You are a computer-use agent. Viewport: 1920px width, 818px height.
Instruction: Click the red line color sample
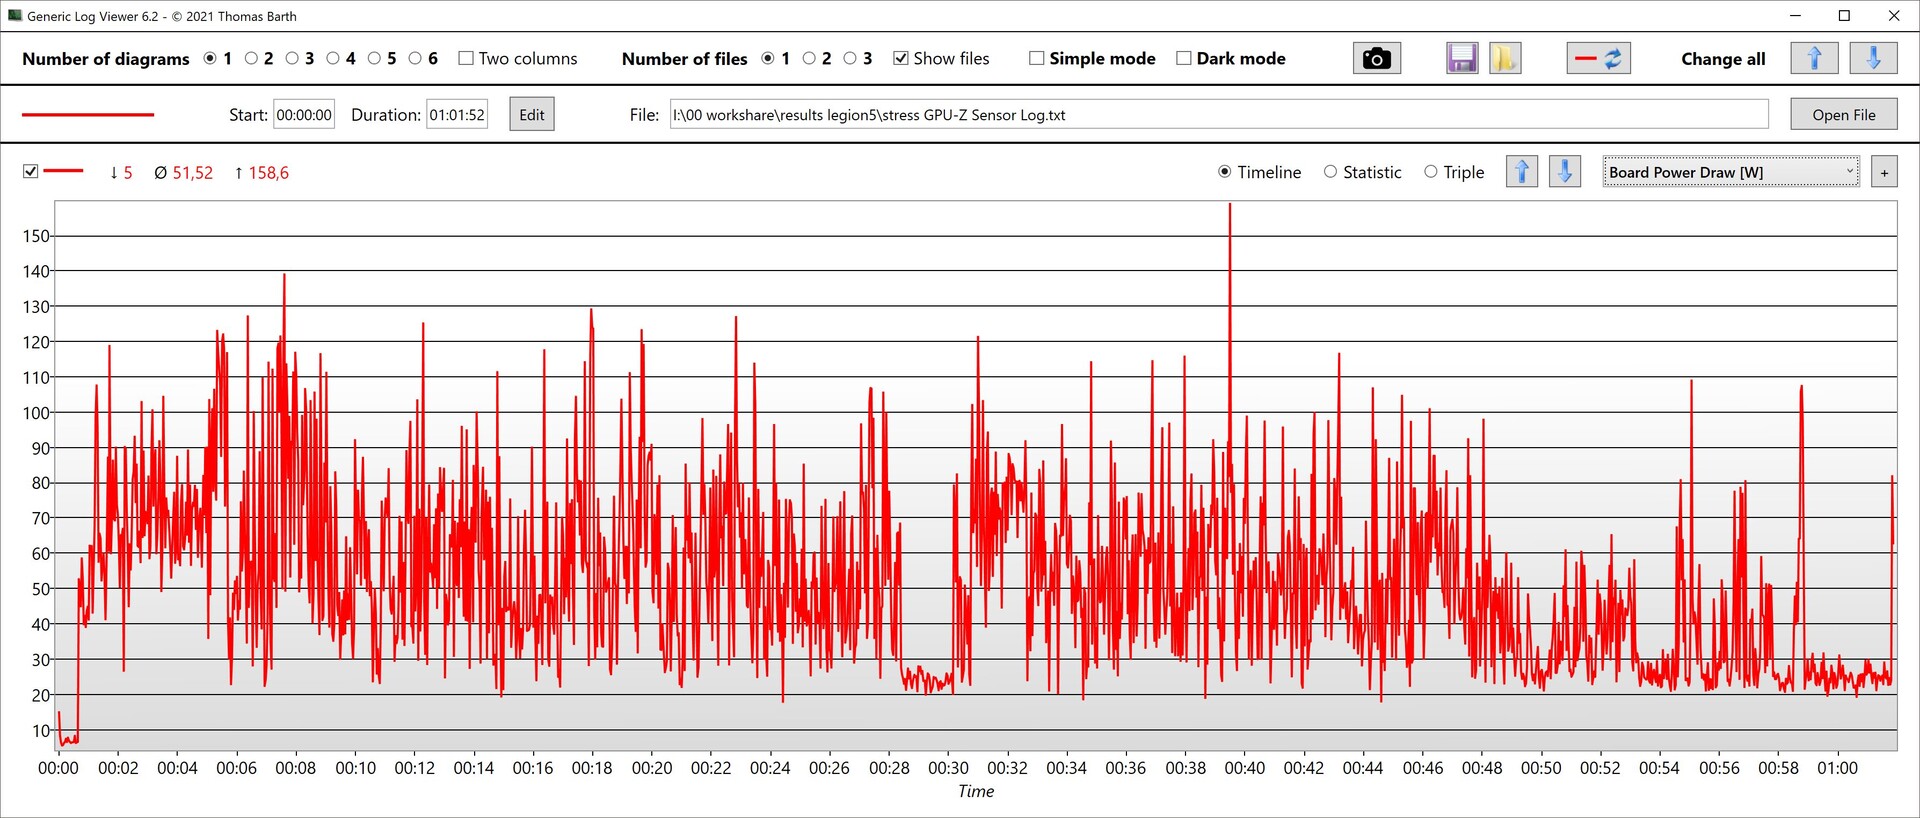click(x=88, y=115)
